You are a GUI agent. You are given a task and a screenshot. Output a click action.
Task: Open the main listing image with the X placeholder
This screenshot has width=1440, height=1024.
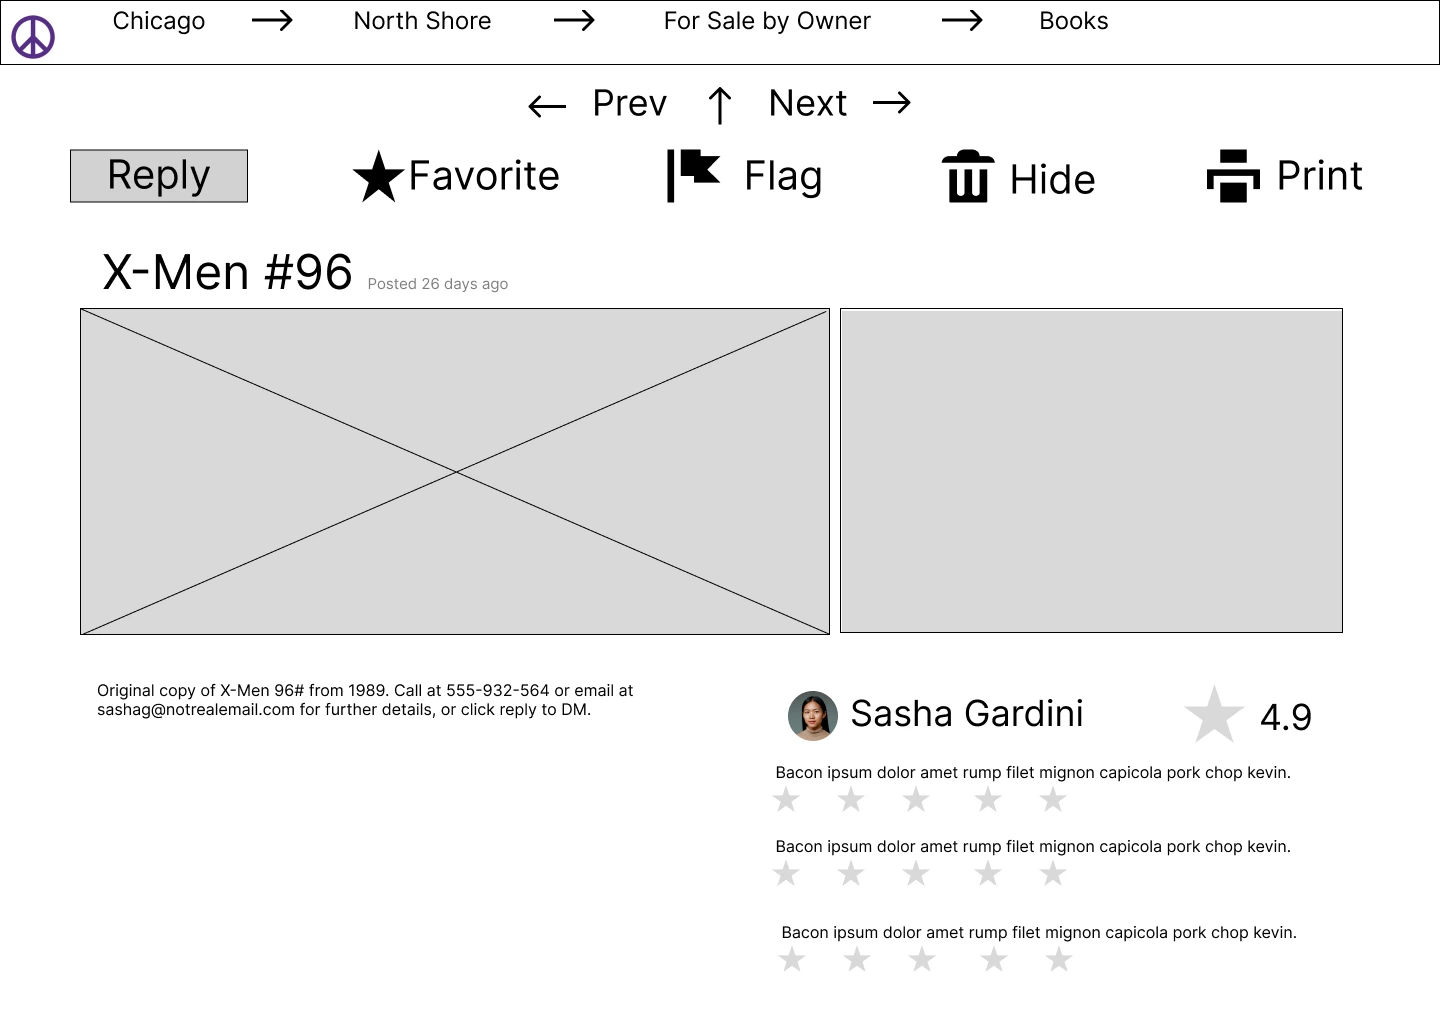[455, 471]
